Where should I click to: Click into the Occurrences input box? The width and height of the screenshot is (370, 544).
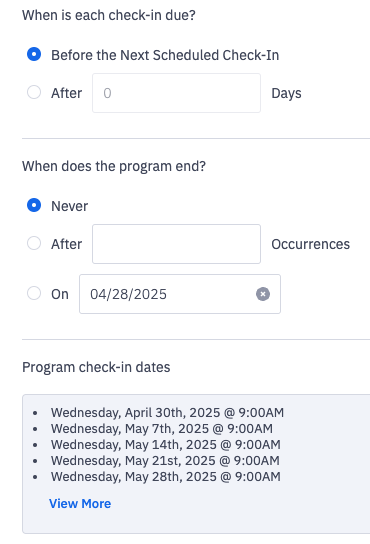176,244
